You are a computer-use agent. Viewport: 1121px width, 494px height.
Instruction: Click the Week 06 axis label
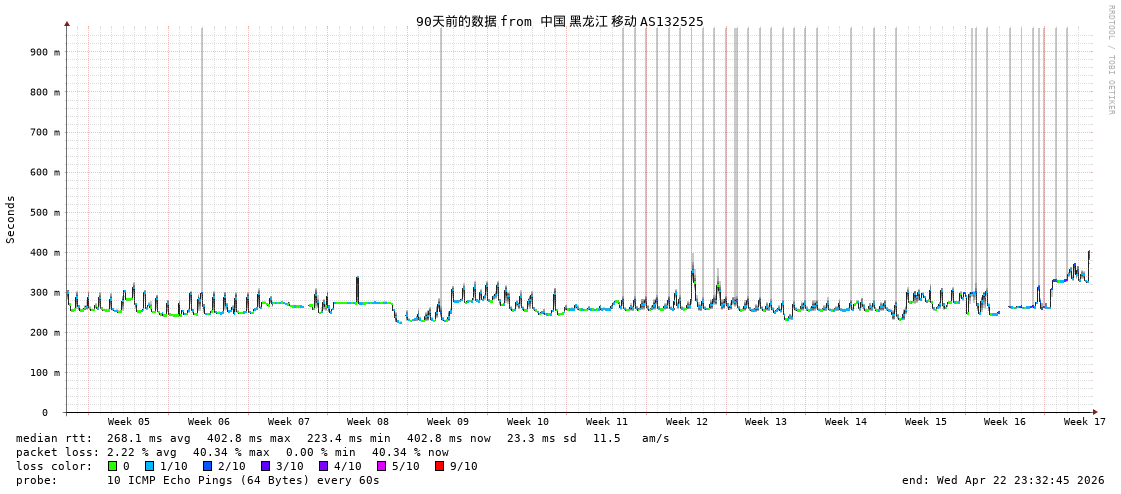[x=209, y=422]
